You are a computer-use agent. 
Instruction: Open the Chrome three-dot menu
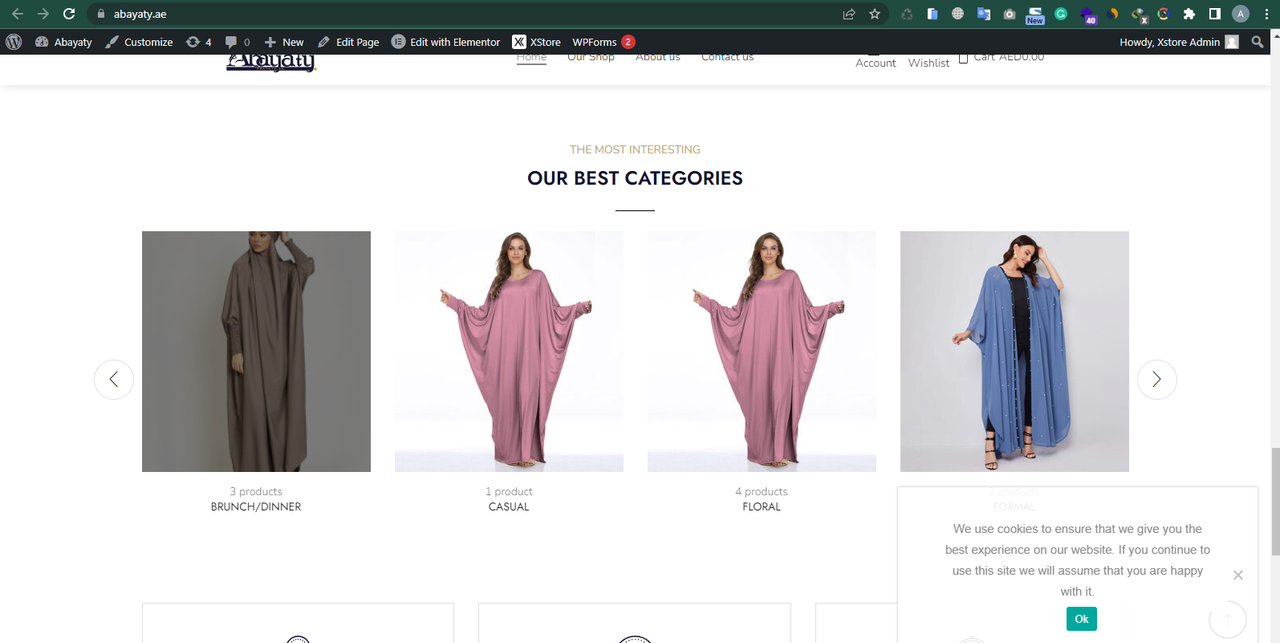tap(1266, 14)
